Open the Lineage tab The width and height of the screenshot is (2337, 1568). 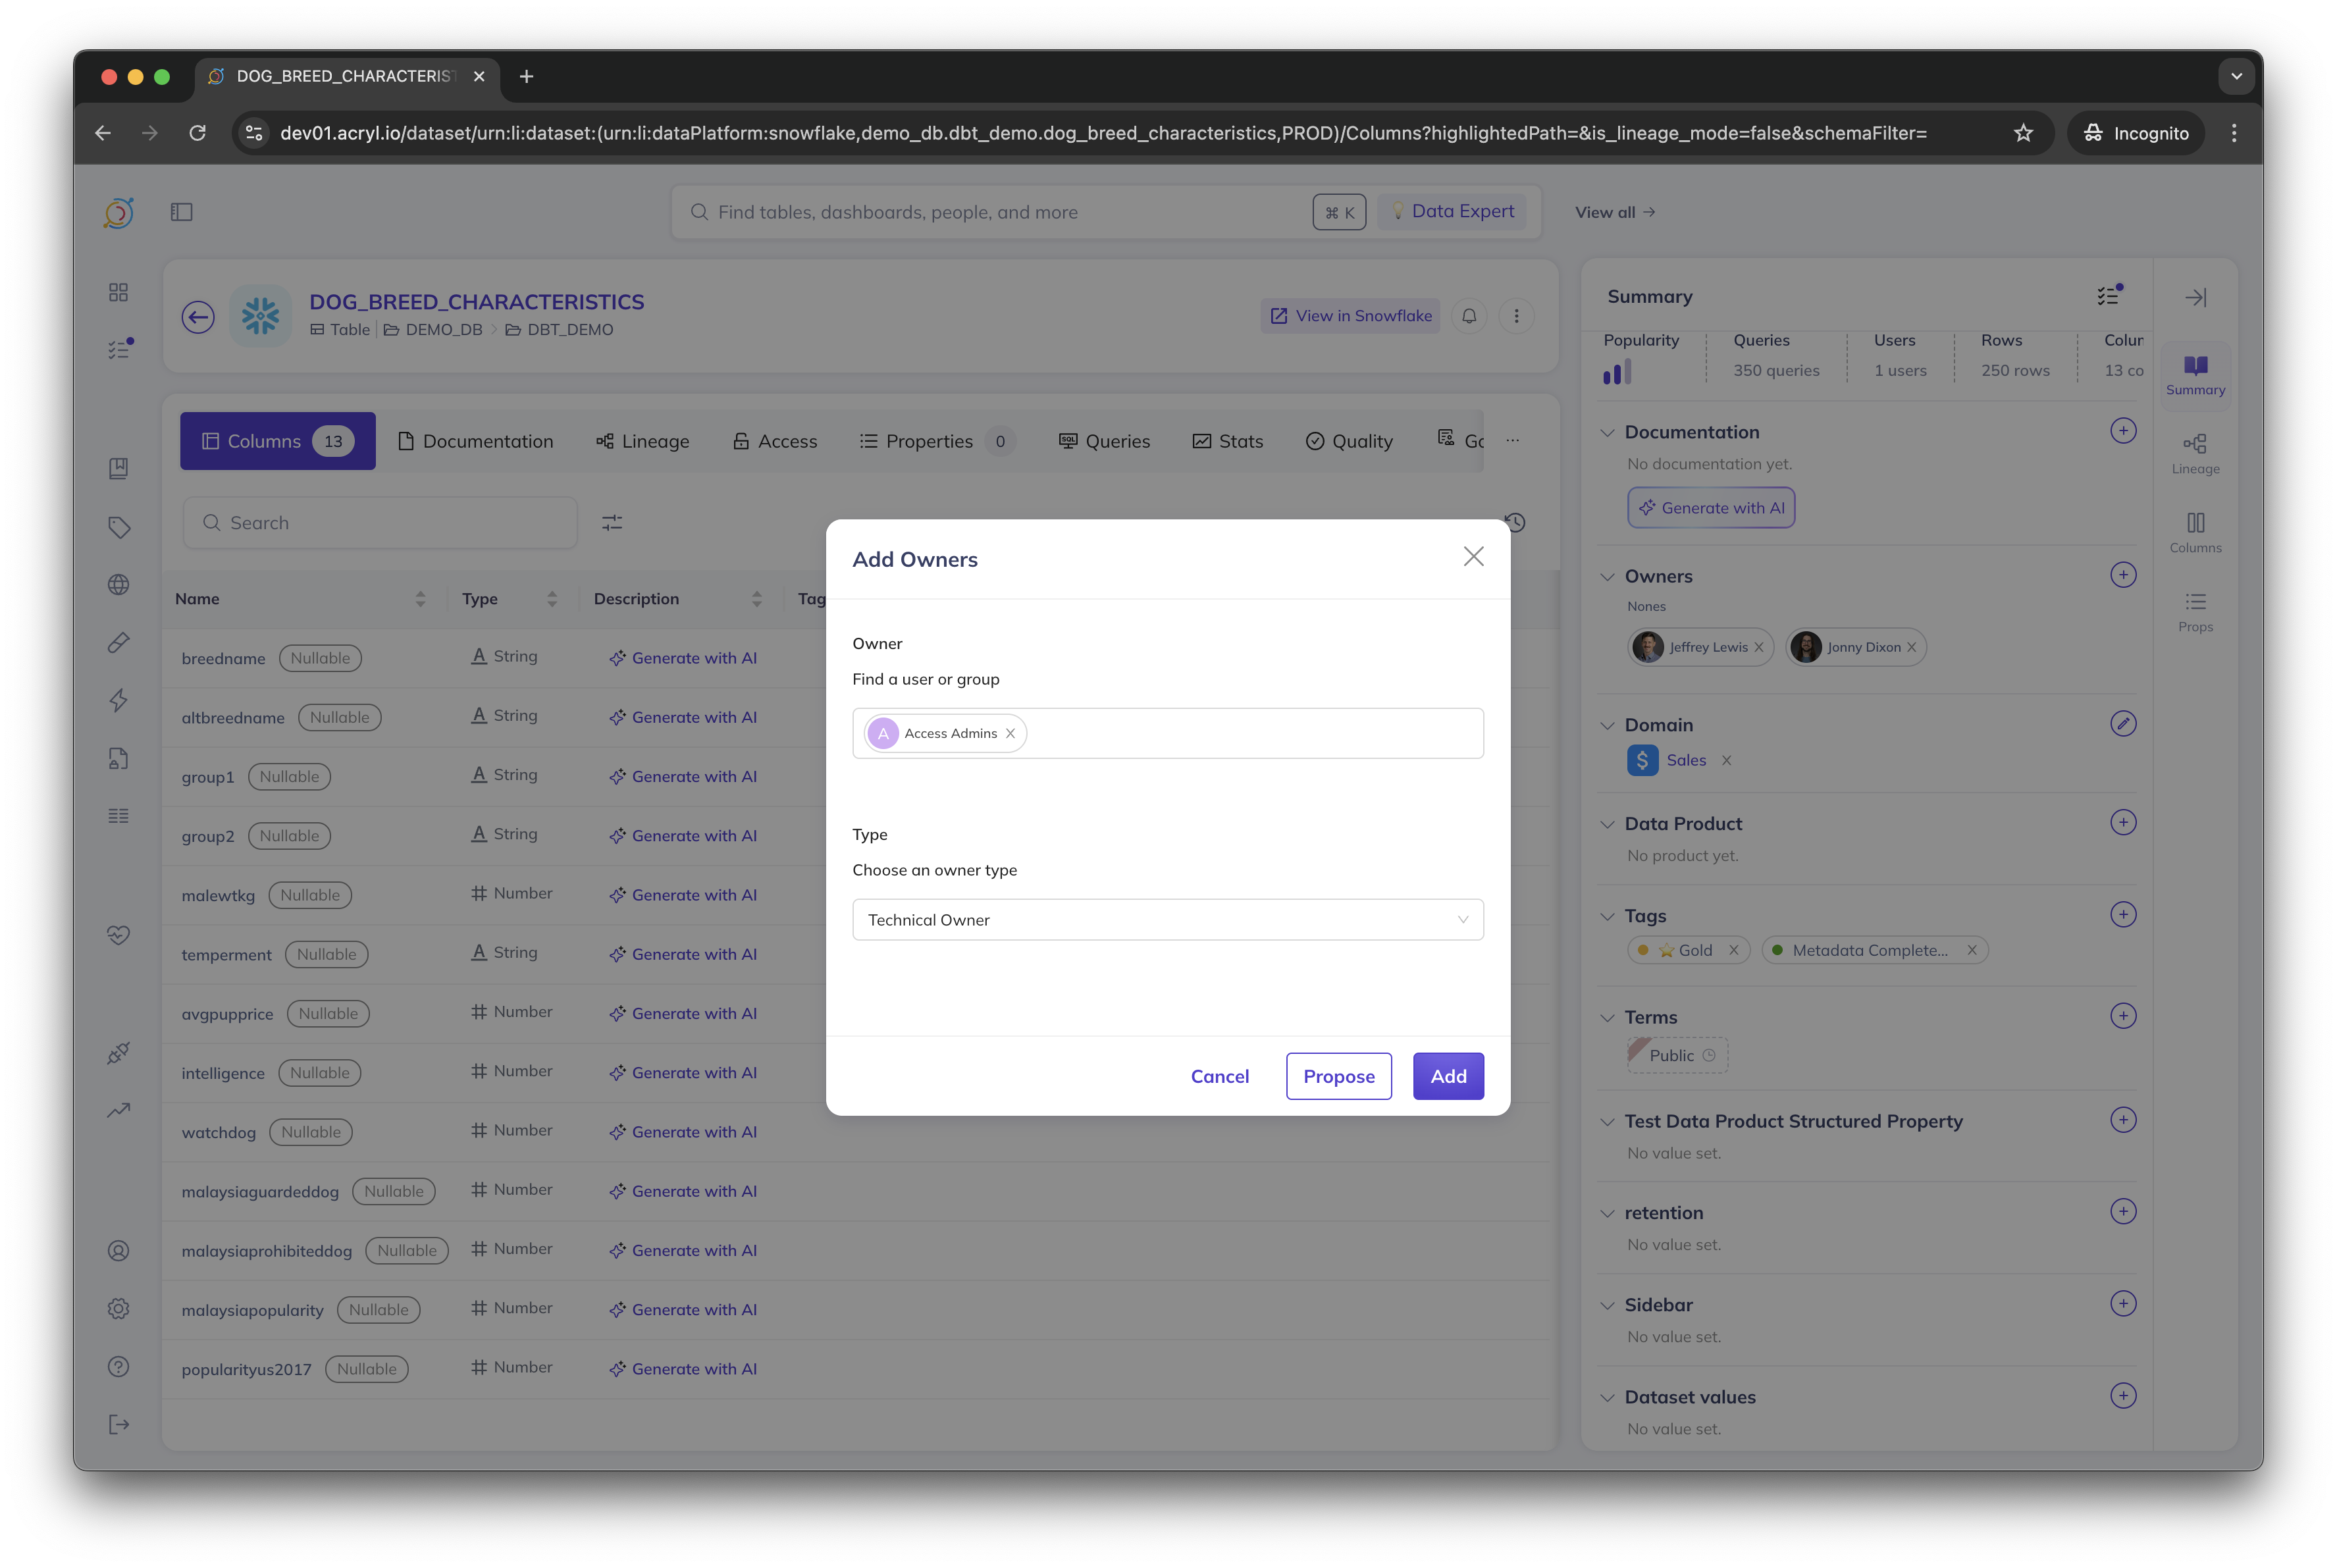(x=642, y=441)
